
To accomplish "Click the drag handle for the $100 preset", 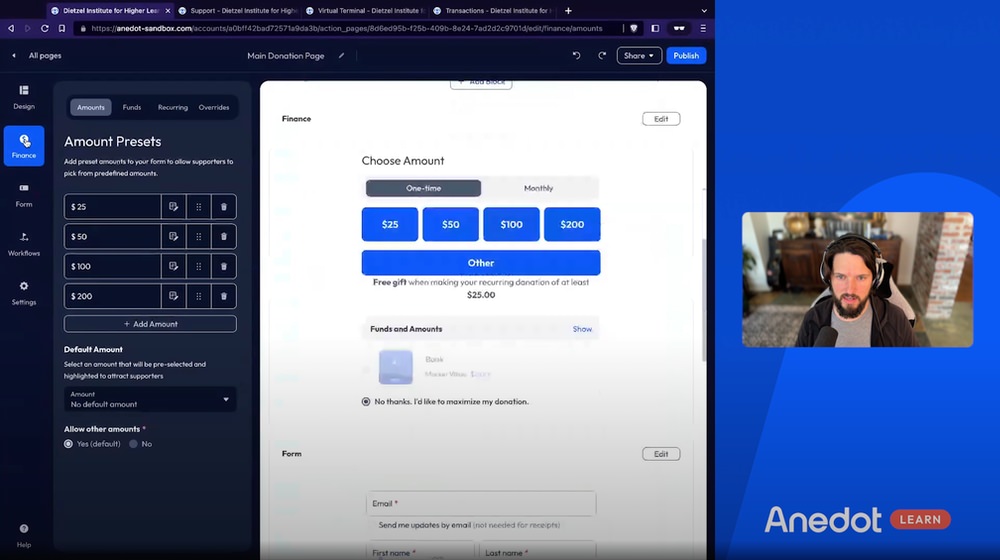I will pyautogui.click(x=198, y=266).
